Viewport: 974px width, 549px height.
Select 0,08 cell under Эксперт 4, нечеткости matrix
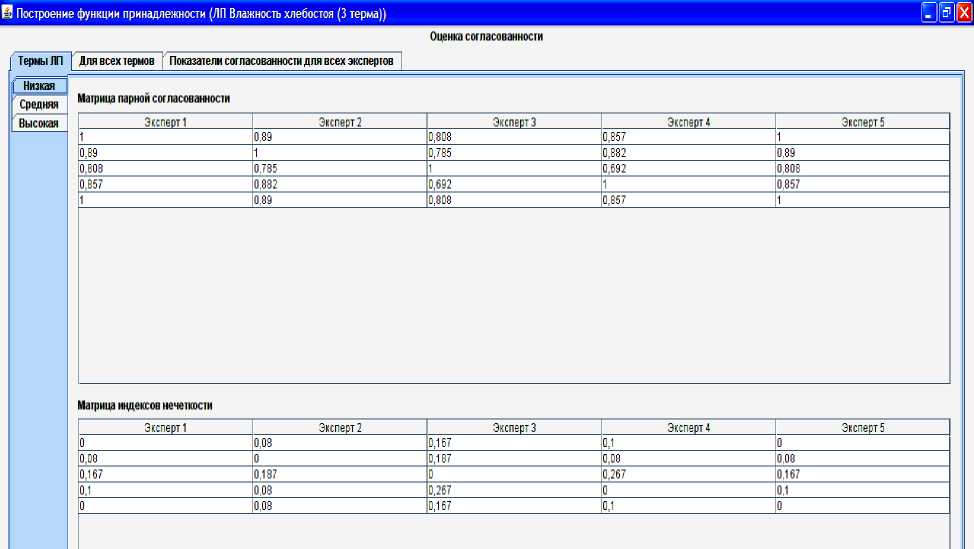click(688, 458)
